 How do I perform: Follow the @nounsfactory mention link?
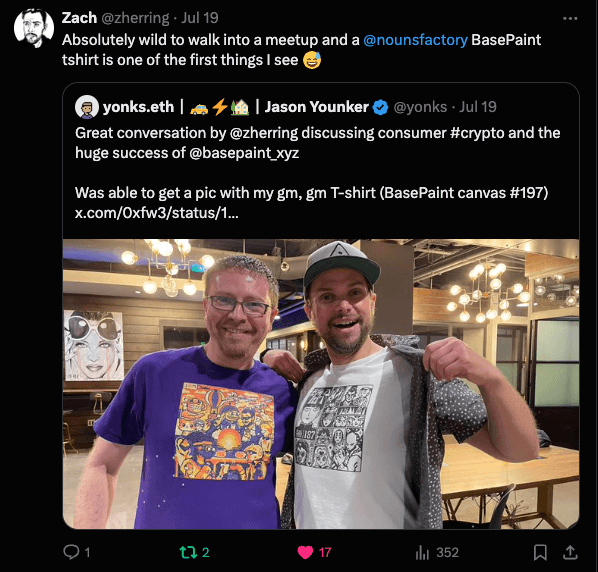pyautogui.click(x=415, y=40)
